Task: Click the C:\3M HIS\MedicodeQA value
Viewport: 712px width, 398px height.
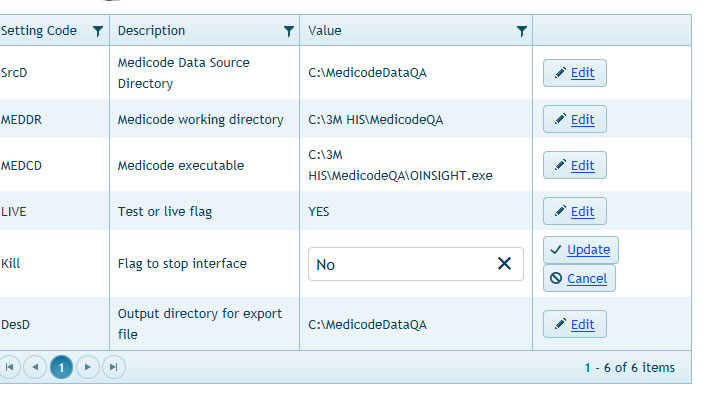Action: click(376, 119)
